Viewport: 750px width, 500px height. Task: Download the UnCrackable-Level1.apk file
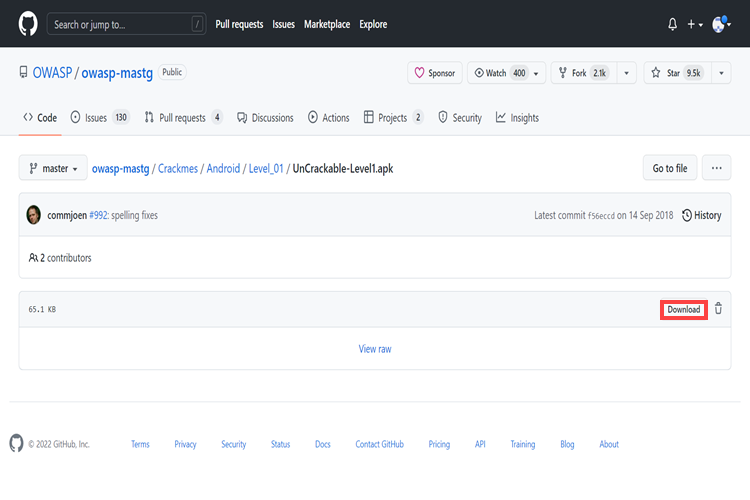(x=684, y=310)
